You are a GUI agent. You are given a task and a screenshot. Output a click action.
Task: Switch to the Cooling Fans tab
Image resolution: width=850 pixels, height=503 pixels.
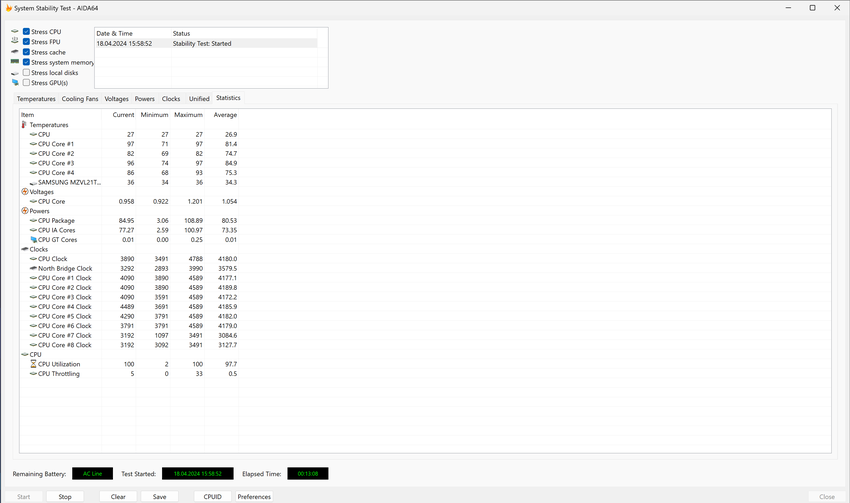click(80, 99)
